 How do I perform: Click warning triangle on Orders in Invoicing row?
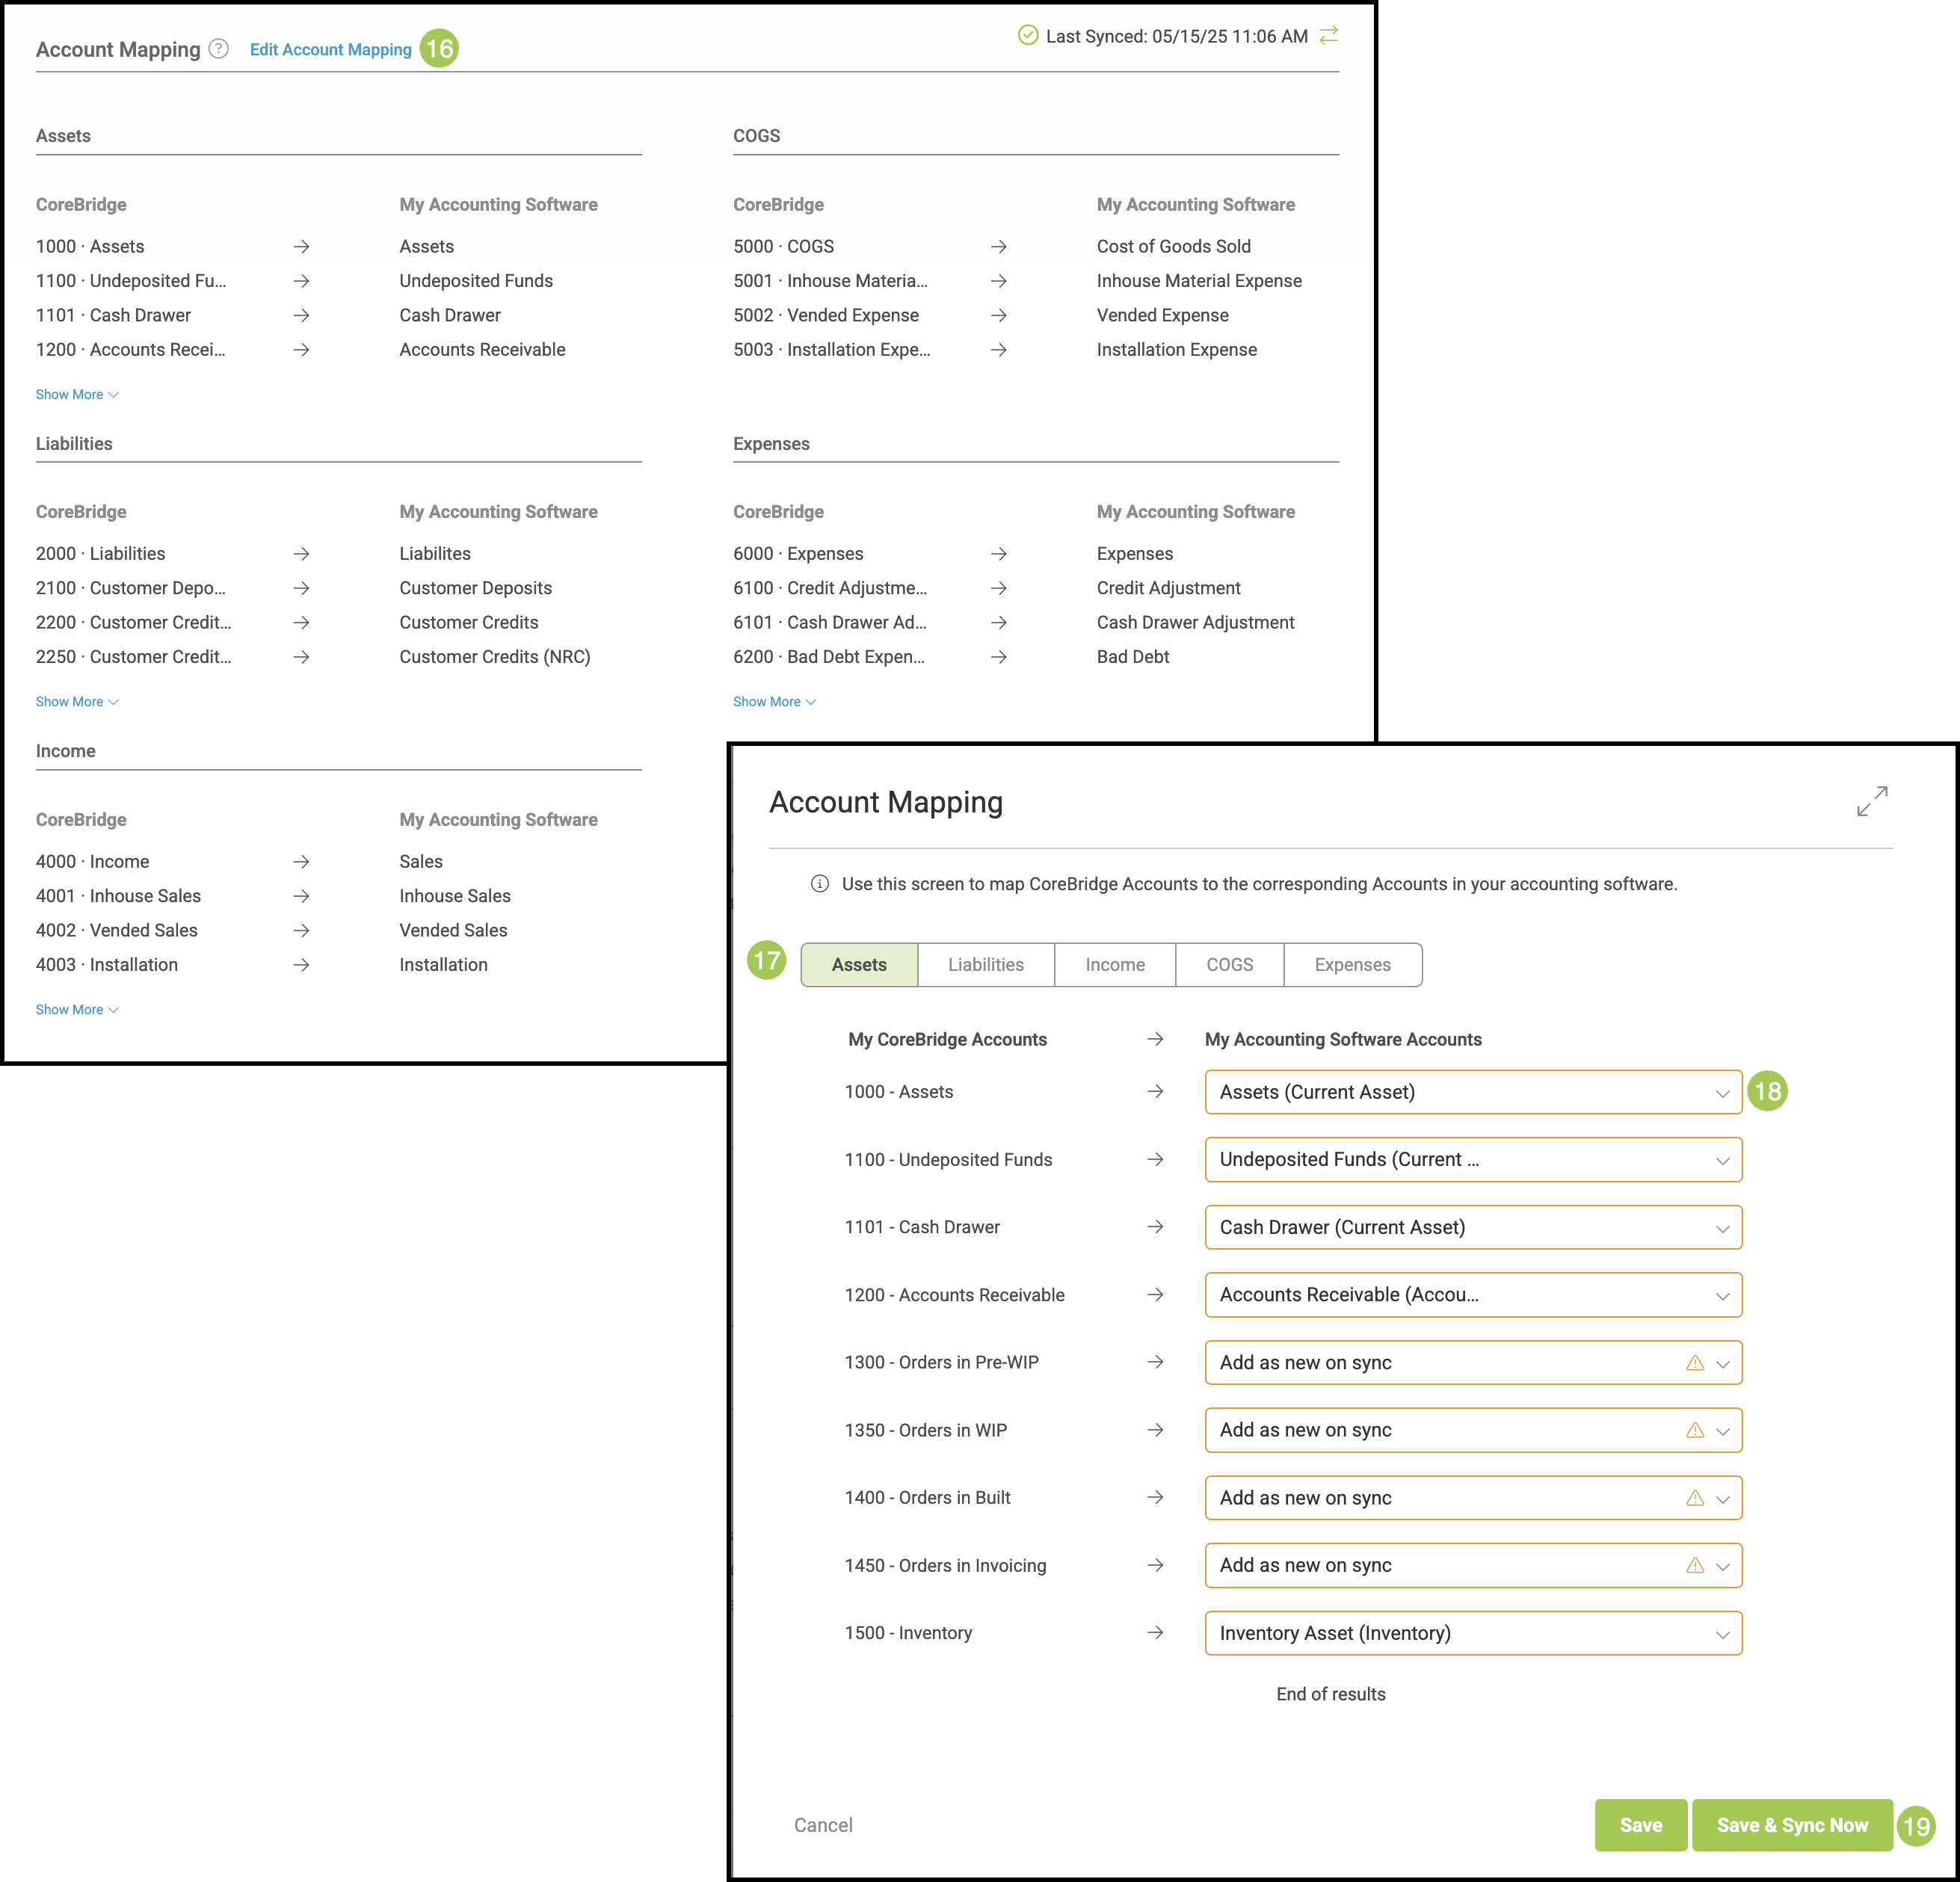pos(1695,1566)
